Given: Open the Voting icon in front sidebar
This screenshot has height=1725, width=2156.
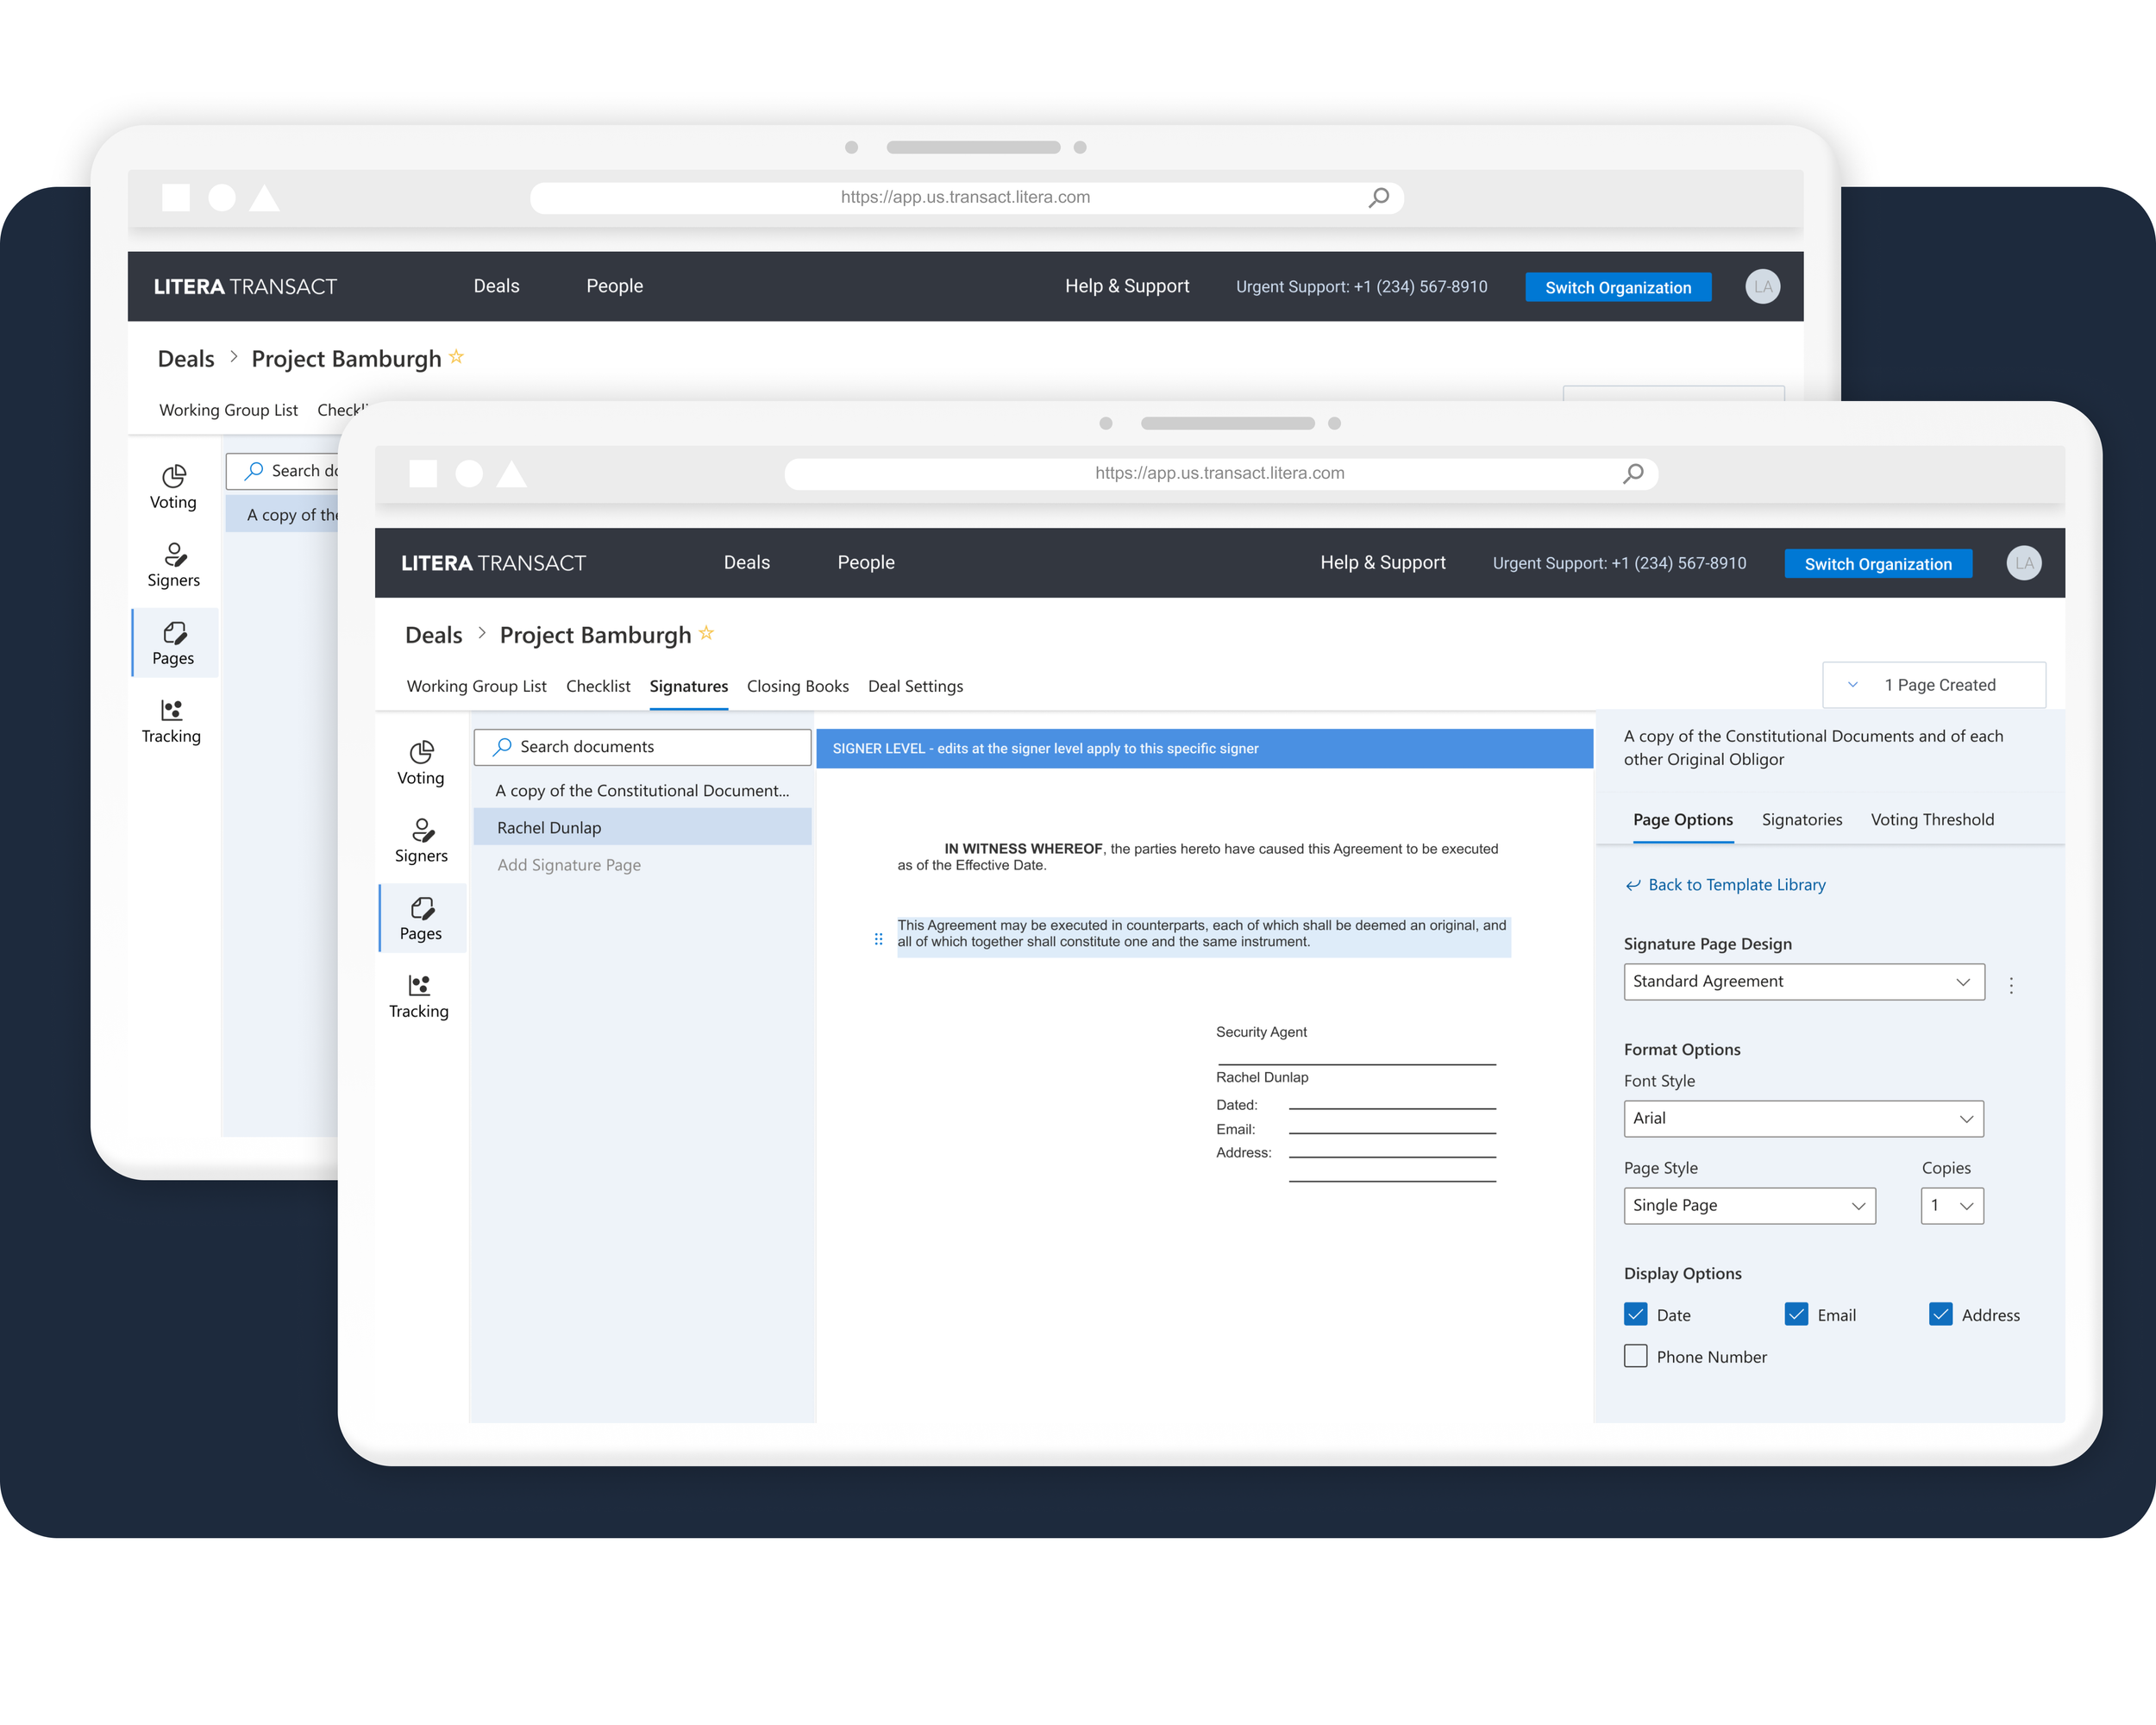Looking at the screenshot, I should coord(420,762).
